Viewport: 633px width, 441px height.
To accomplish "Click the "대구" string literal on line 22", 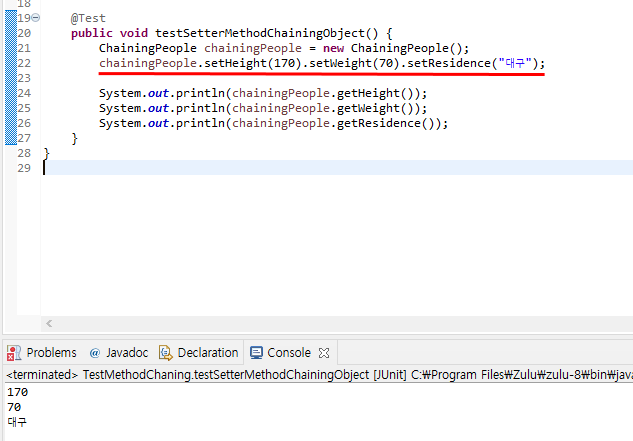I will pos(515,63).
